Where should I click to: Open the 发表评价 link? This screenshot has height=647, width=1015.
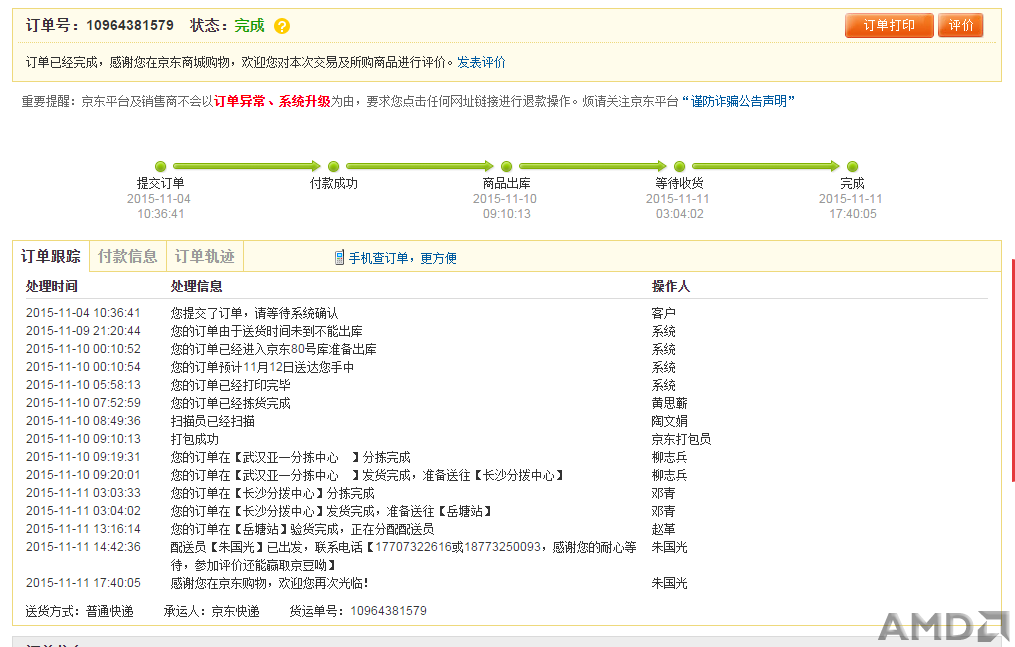[x=481, y=62]
